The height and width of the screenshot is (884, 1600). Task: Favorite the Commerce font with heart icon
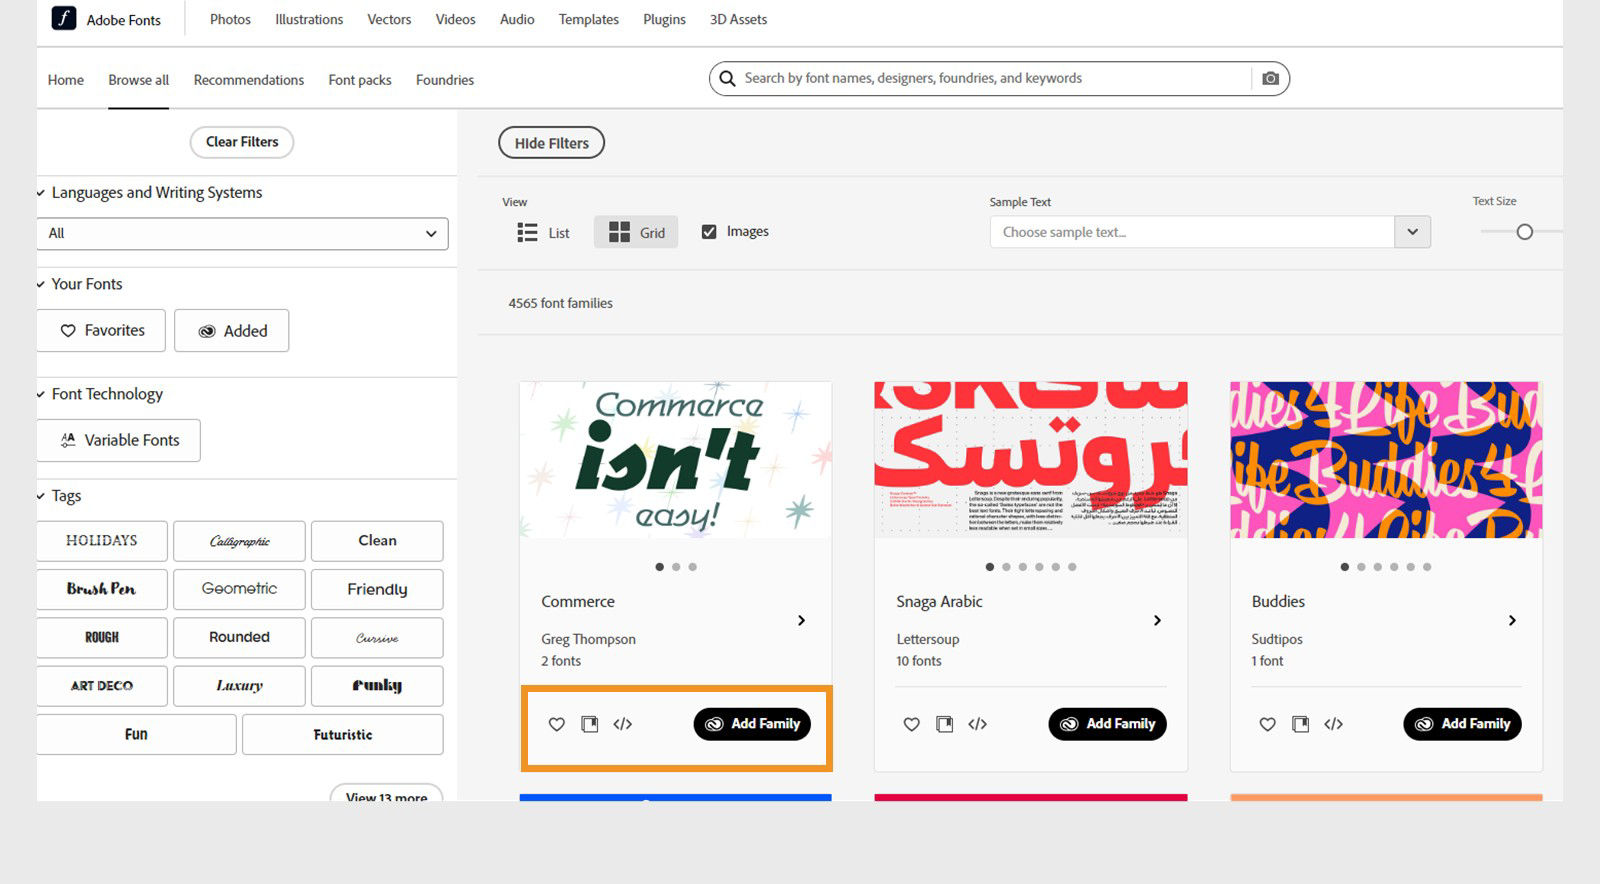point(557,724)
